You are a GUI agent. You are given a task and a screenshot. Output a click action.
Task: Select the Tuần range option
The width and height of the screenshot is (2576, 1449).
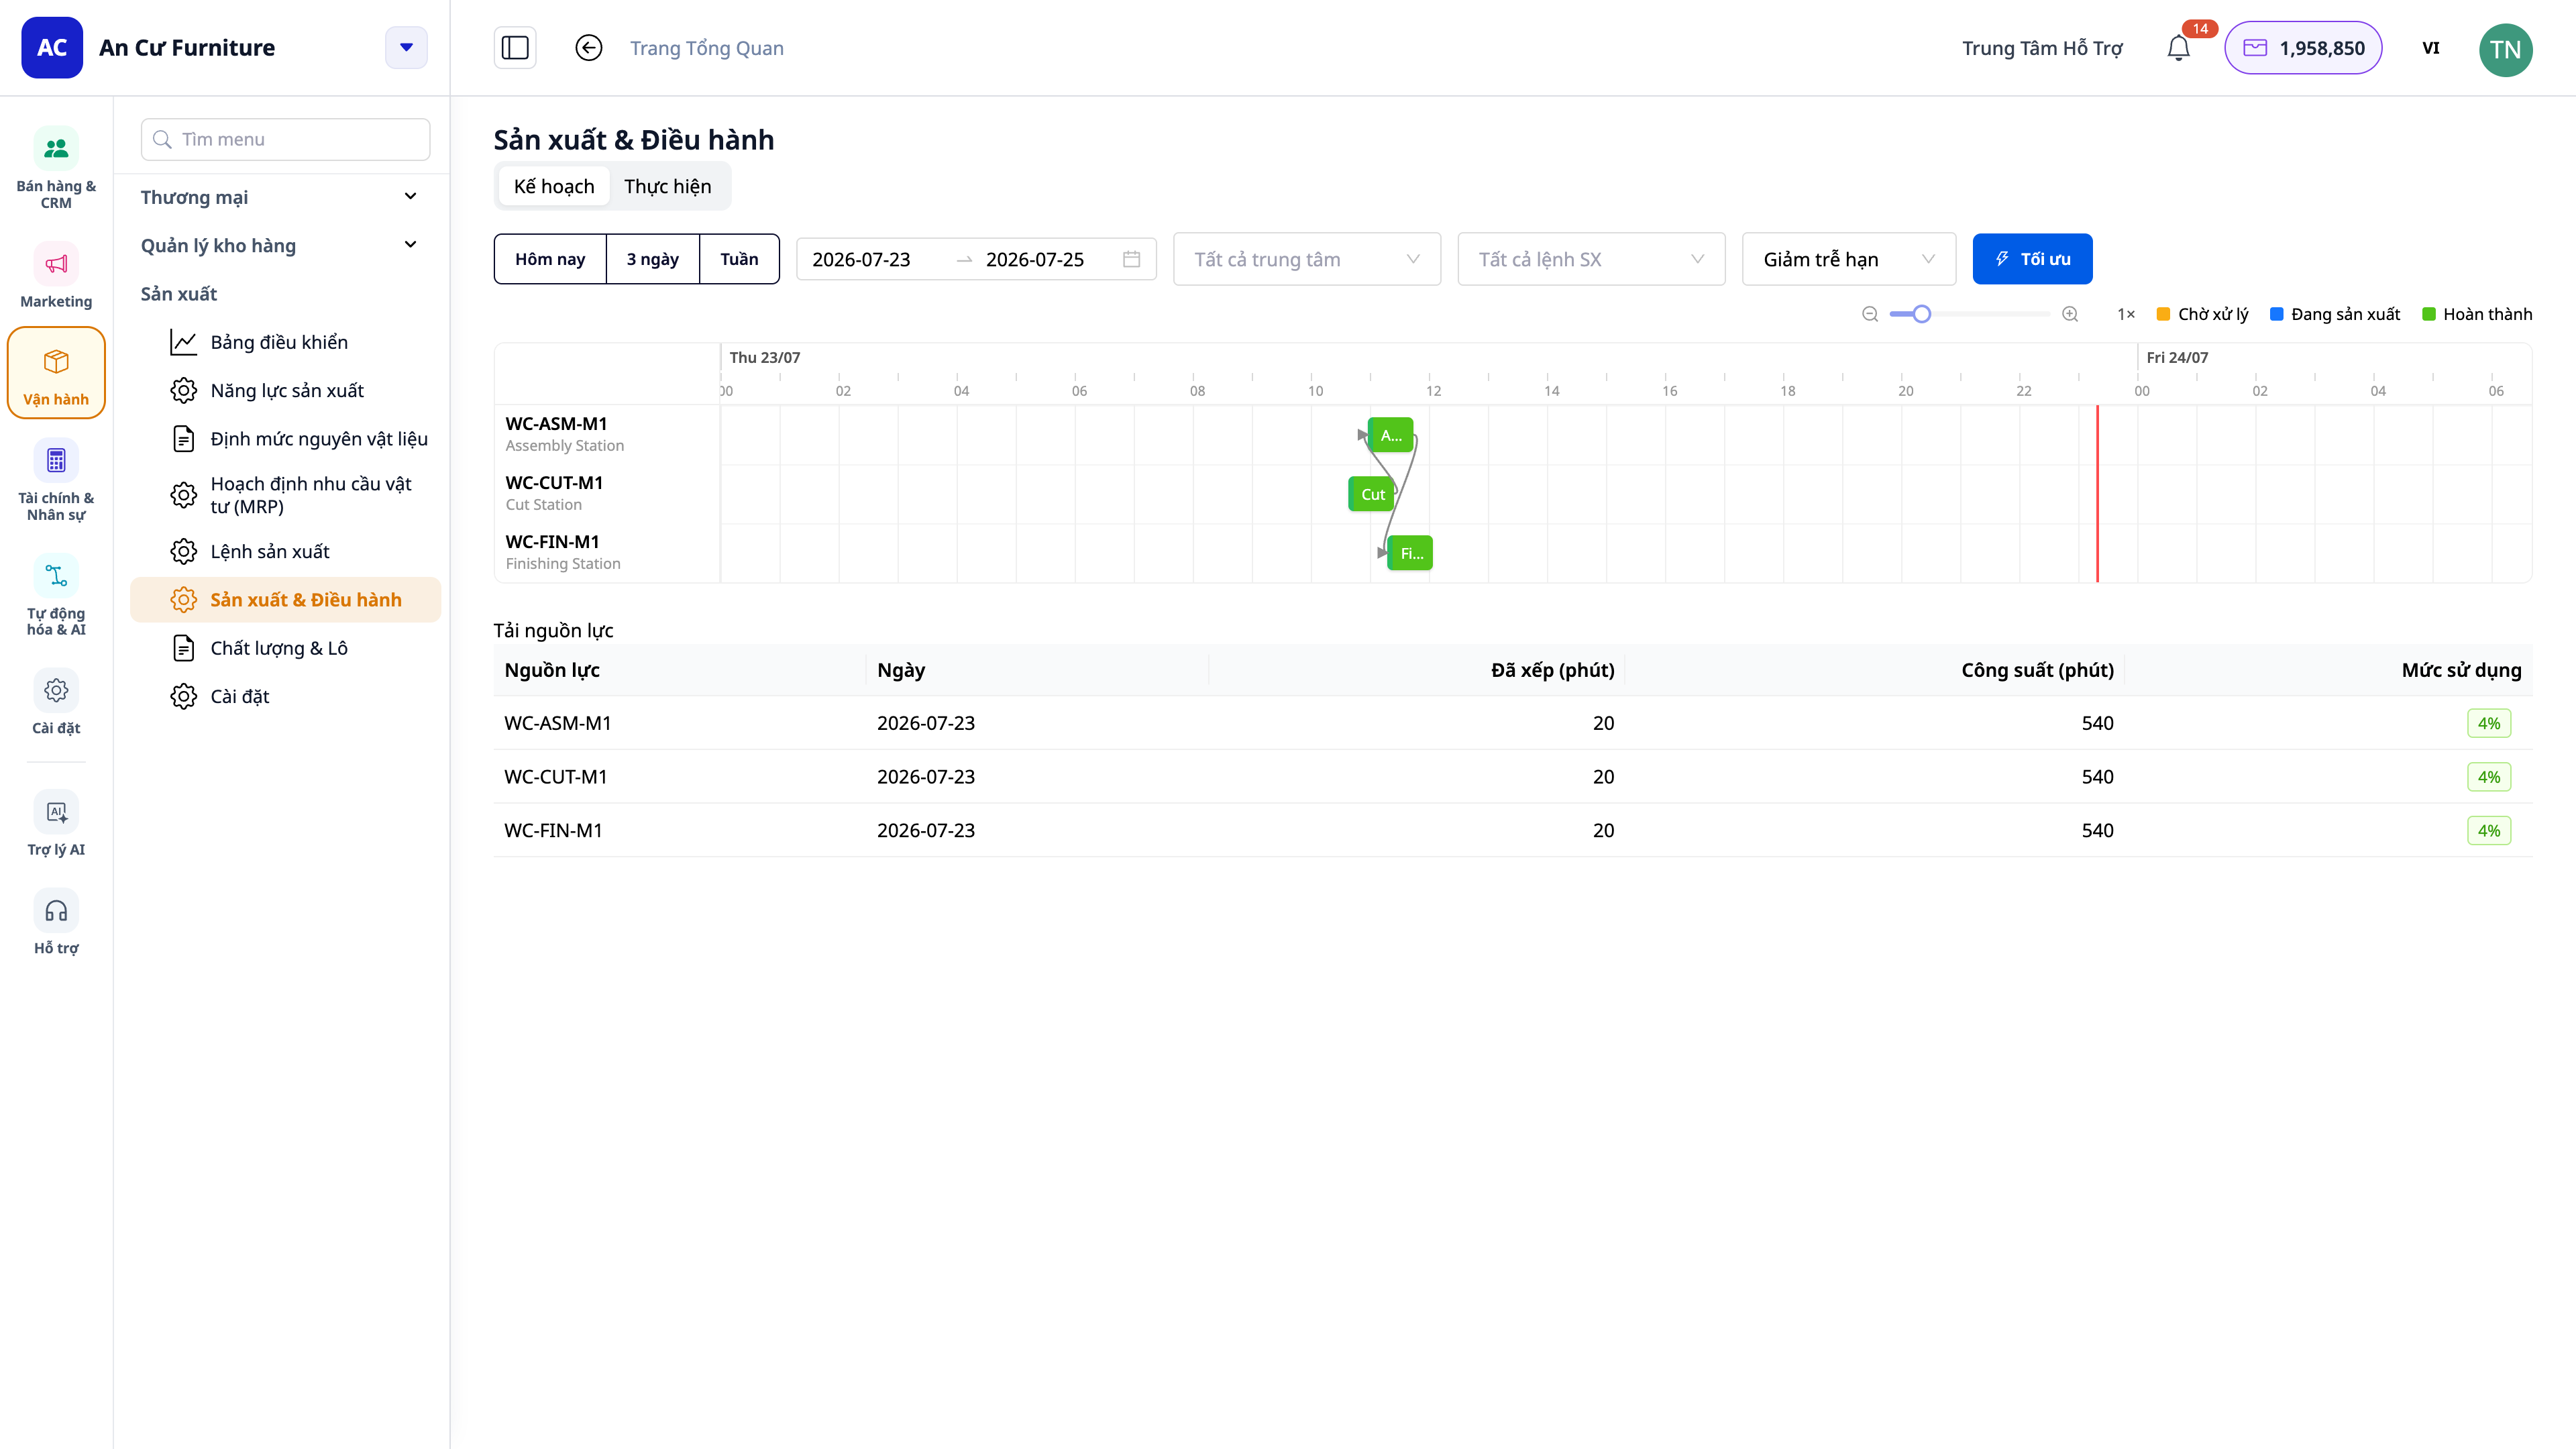pos(739,259)
